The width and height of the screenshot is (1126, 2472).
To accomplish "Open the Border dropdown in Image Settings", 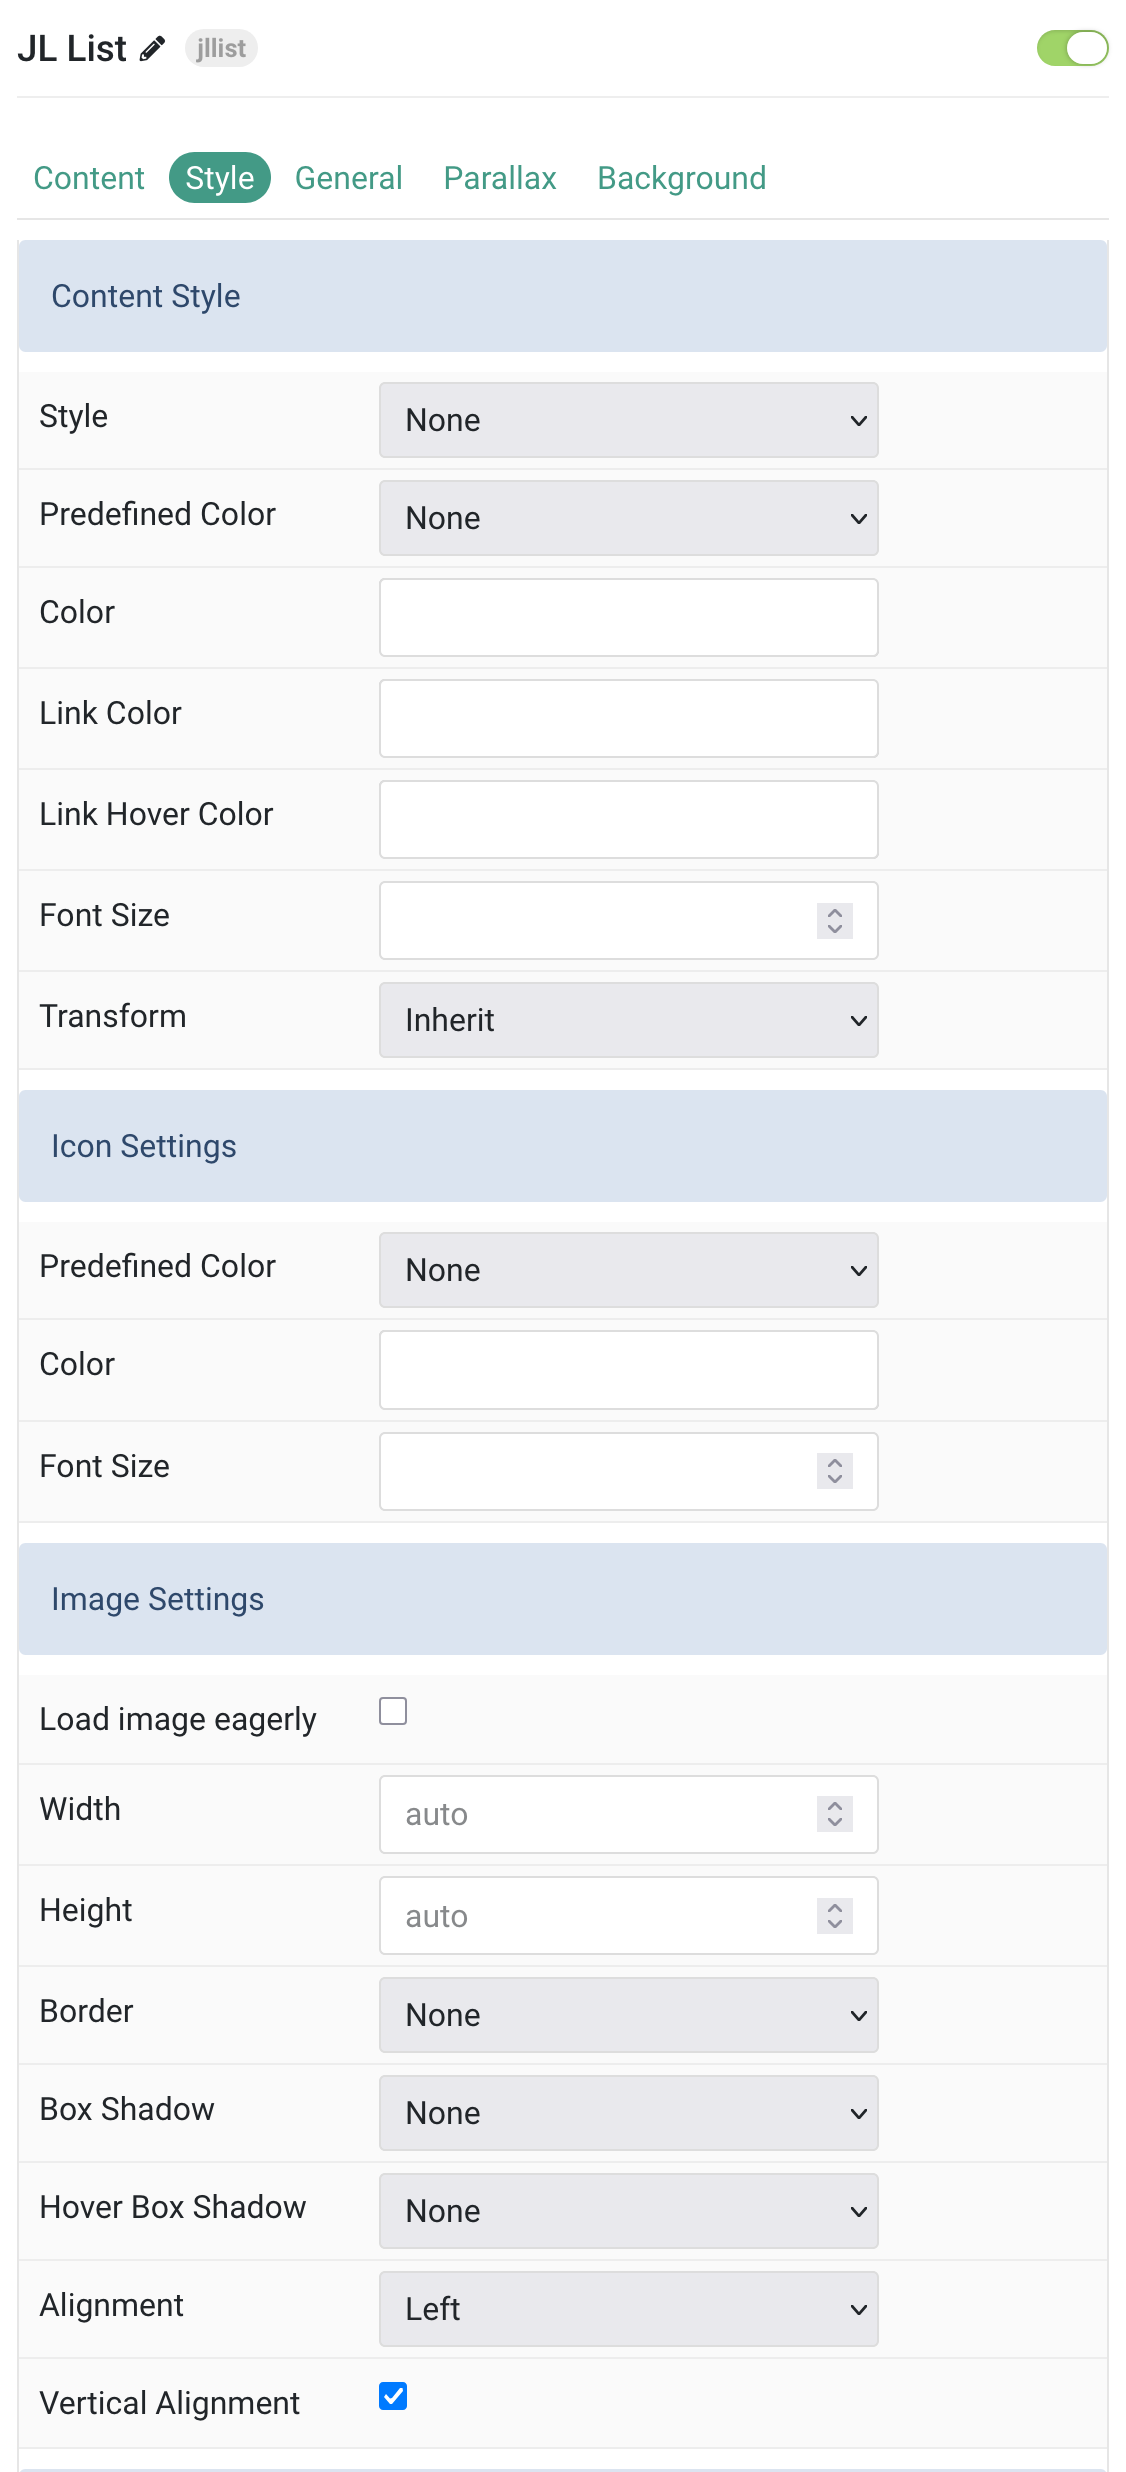I will (628, 2015).
